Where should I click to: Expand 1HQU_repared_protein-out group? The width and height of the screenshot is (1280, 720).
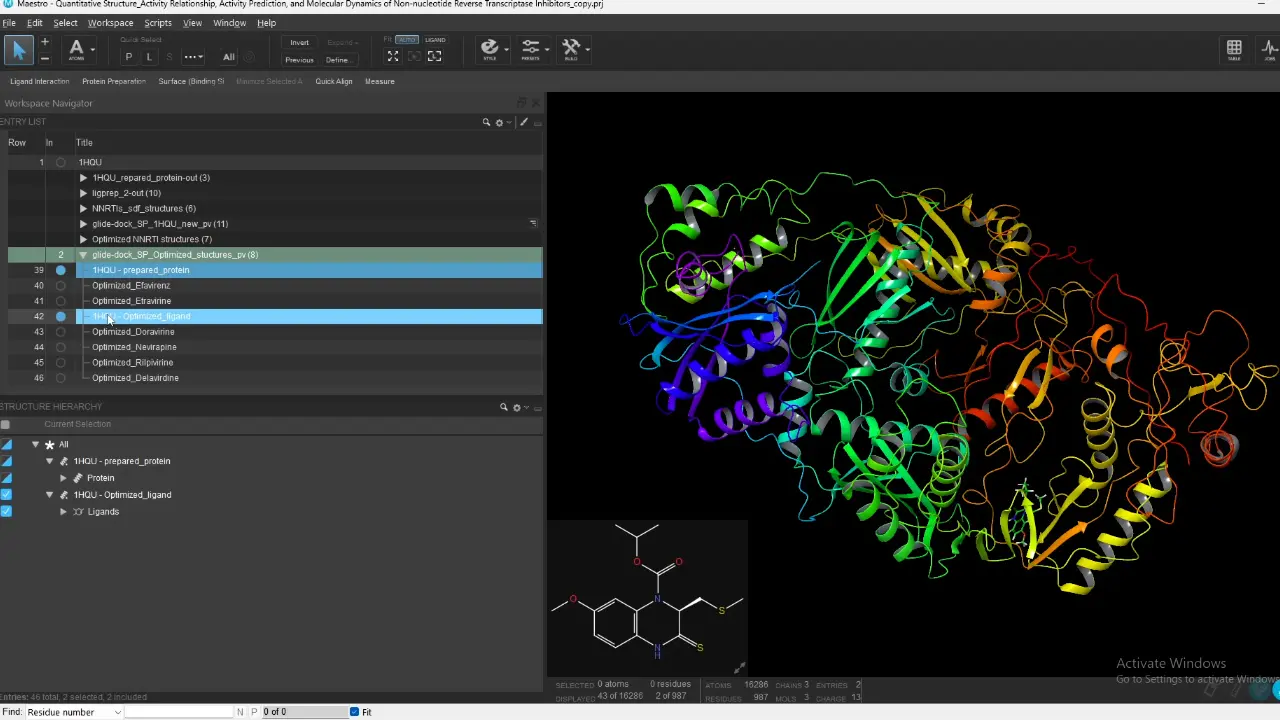click(x=84, y=178)
